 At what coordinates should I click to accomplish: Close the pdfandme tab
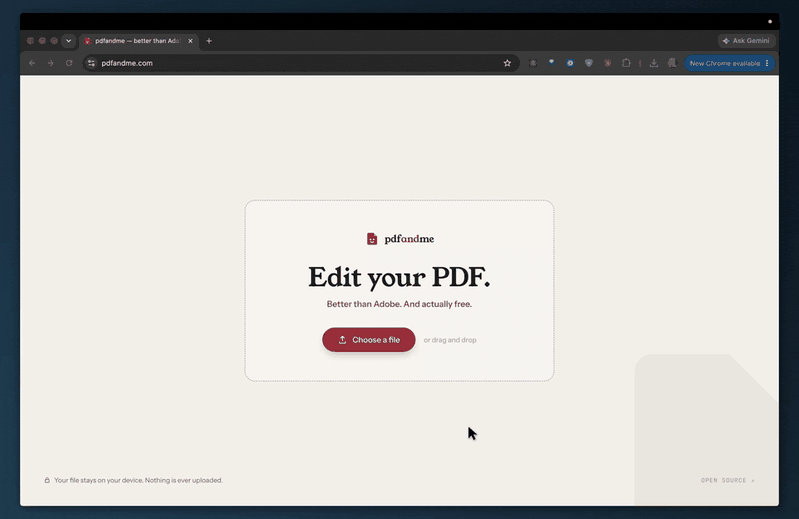tap(190, 41)
